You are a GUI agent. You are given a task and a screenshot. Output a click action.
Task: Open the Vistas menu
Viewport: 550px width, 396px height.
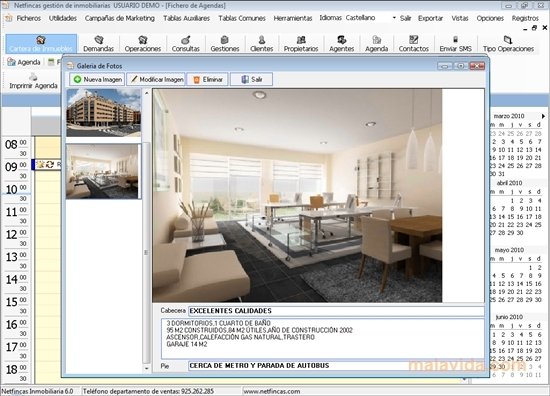click(460, 18)
